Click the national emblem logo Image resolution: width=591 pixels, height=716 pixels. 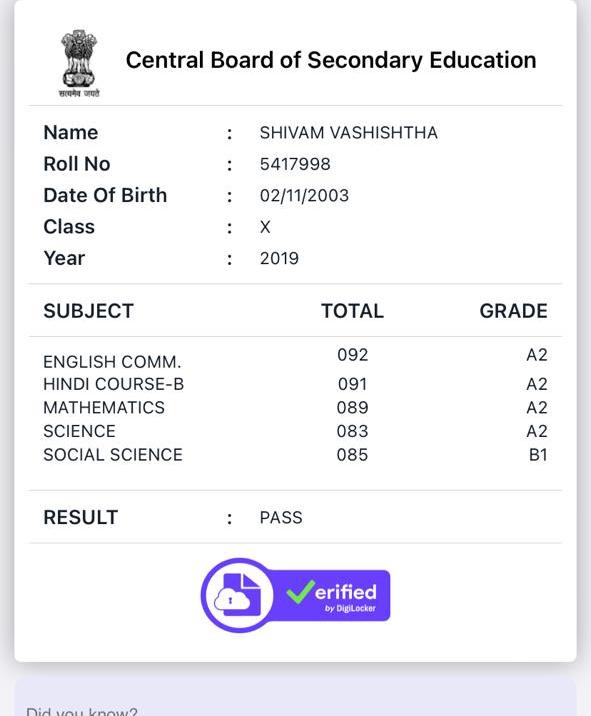[x=79, y=63]
